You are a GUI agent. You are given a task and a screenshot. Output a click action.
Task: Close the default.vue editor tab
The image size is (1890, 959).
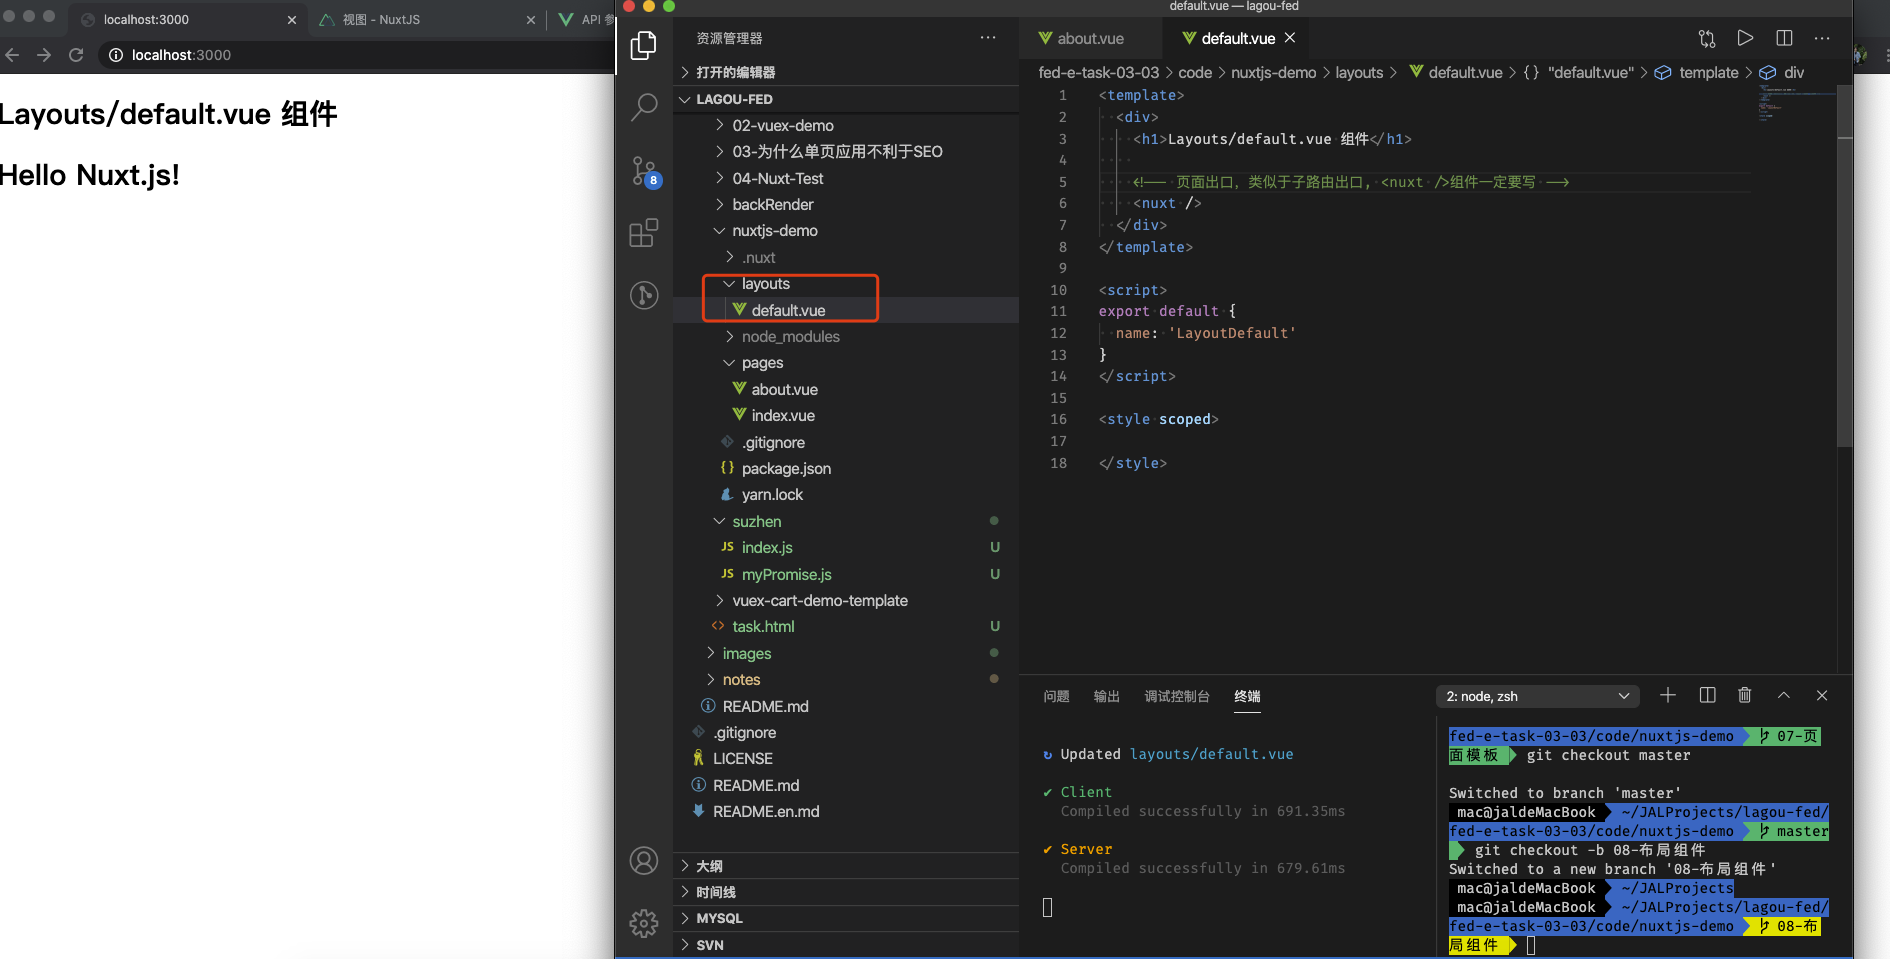pyautogui.click(x=1290, y=38)
